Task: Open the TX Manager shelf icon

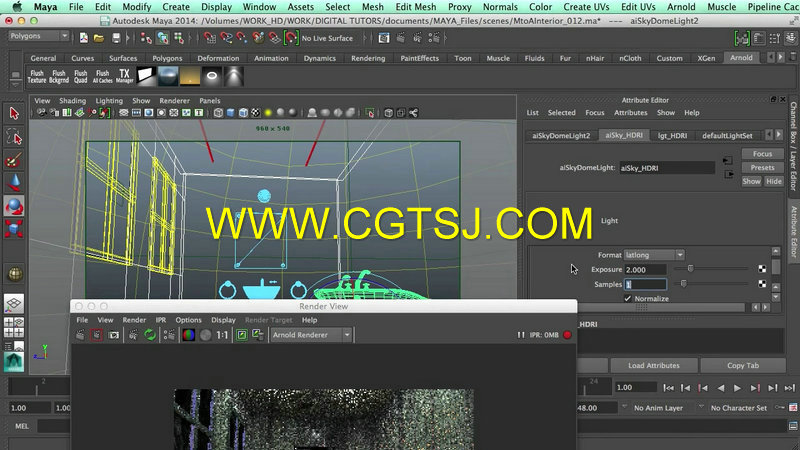Action: 124,77
